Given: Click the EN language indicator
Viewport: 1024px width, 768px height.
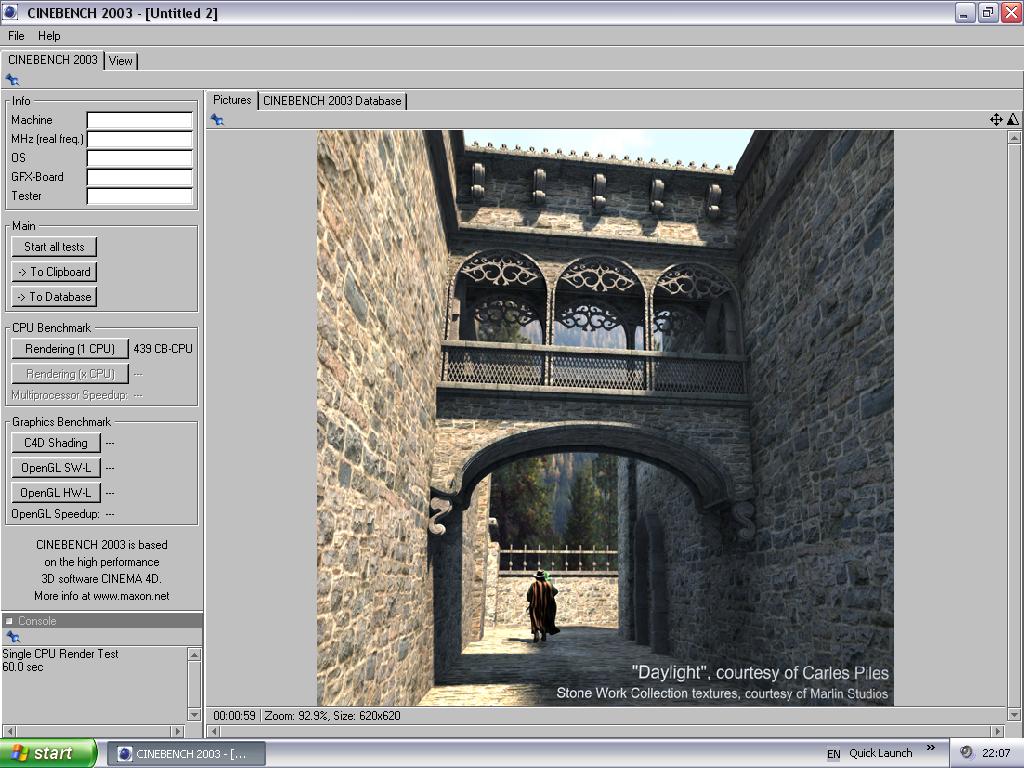Looking at the screenshot, I should pos(833,754).
